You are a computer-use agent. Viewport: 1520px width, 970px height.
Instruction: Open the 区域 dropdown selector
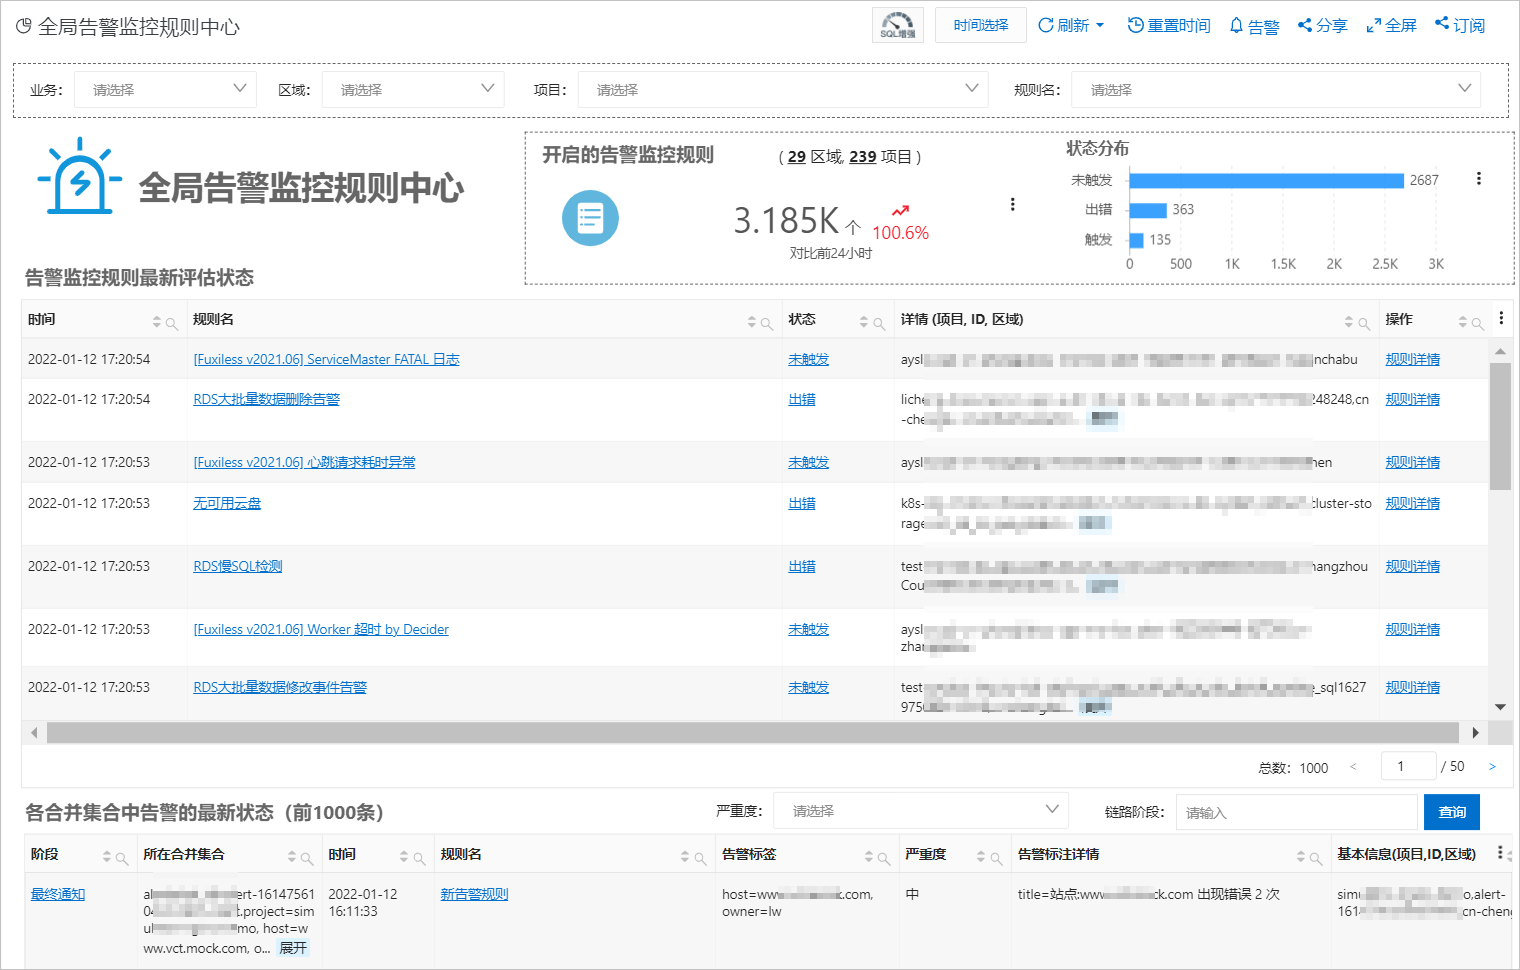tap(413, 89)
